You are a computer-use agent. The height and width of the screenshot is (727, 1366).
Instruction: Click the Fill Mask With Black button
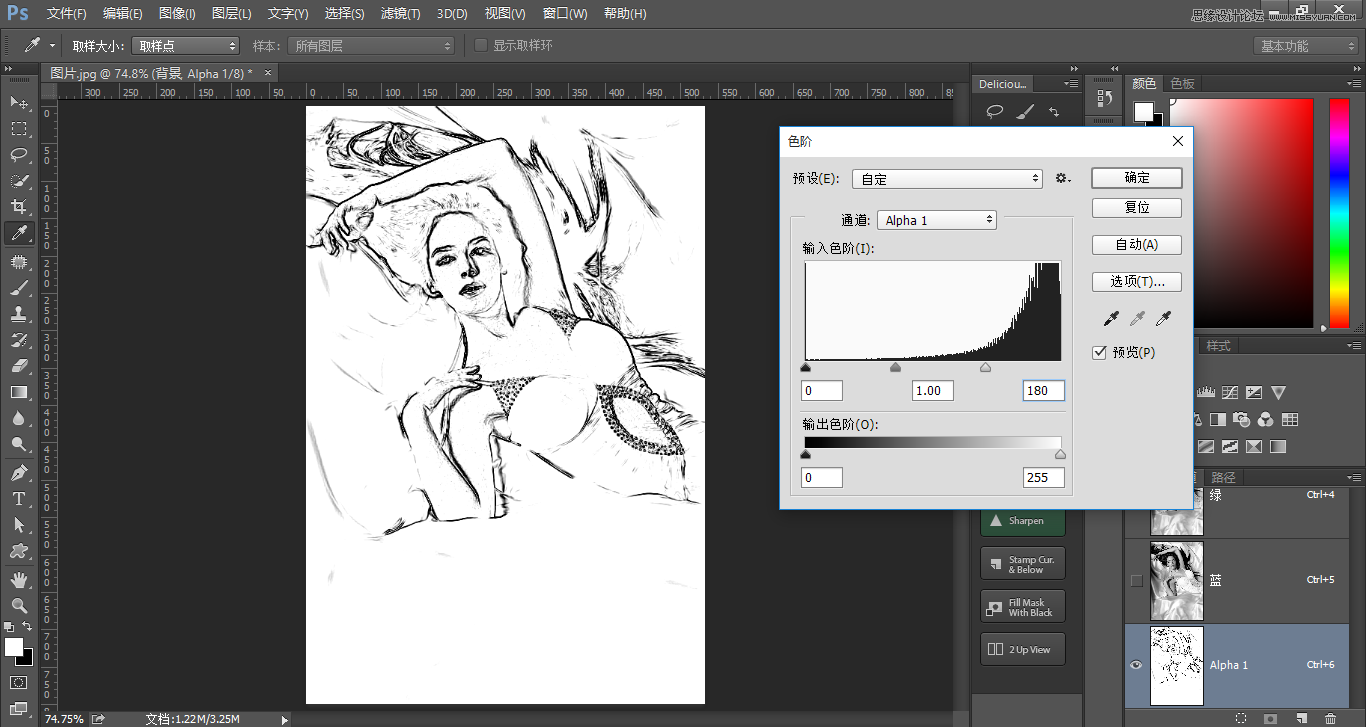(x=1023, y=607)
